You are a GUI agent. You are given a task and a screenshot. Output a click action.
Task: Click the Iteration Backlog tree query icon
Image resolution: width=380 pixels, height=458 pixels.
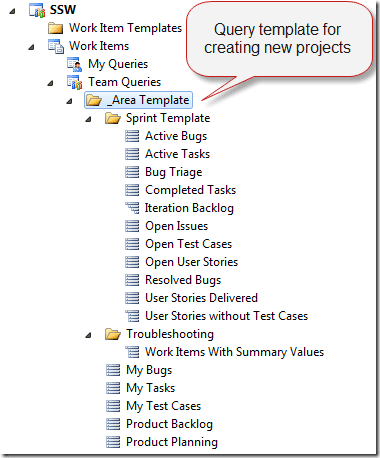click(132, 208)
